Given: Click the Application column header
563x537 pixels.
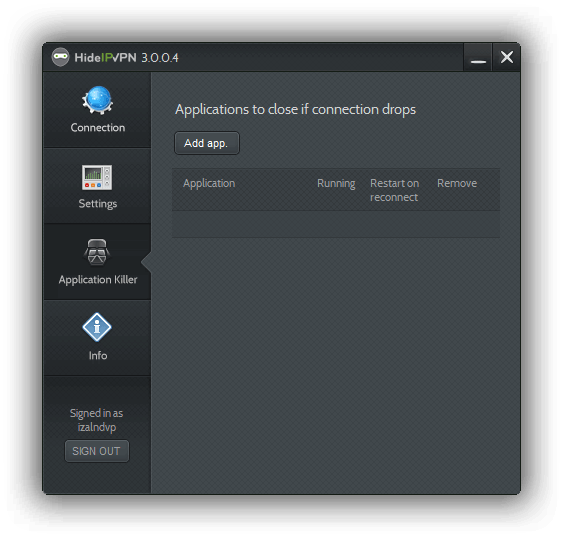Looking at the screenshot, I should click(x=209, y=183).
